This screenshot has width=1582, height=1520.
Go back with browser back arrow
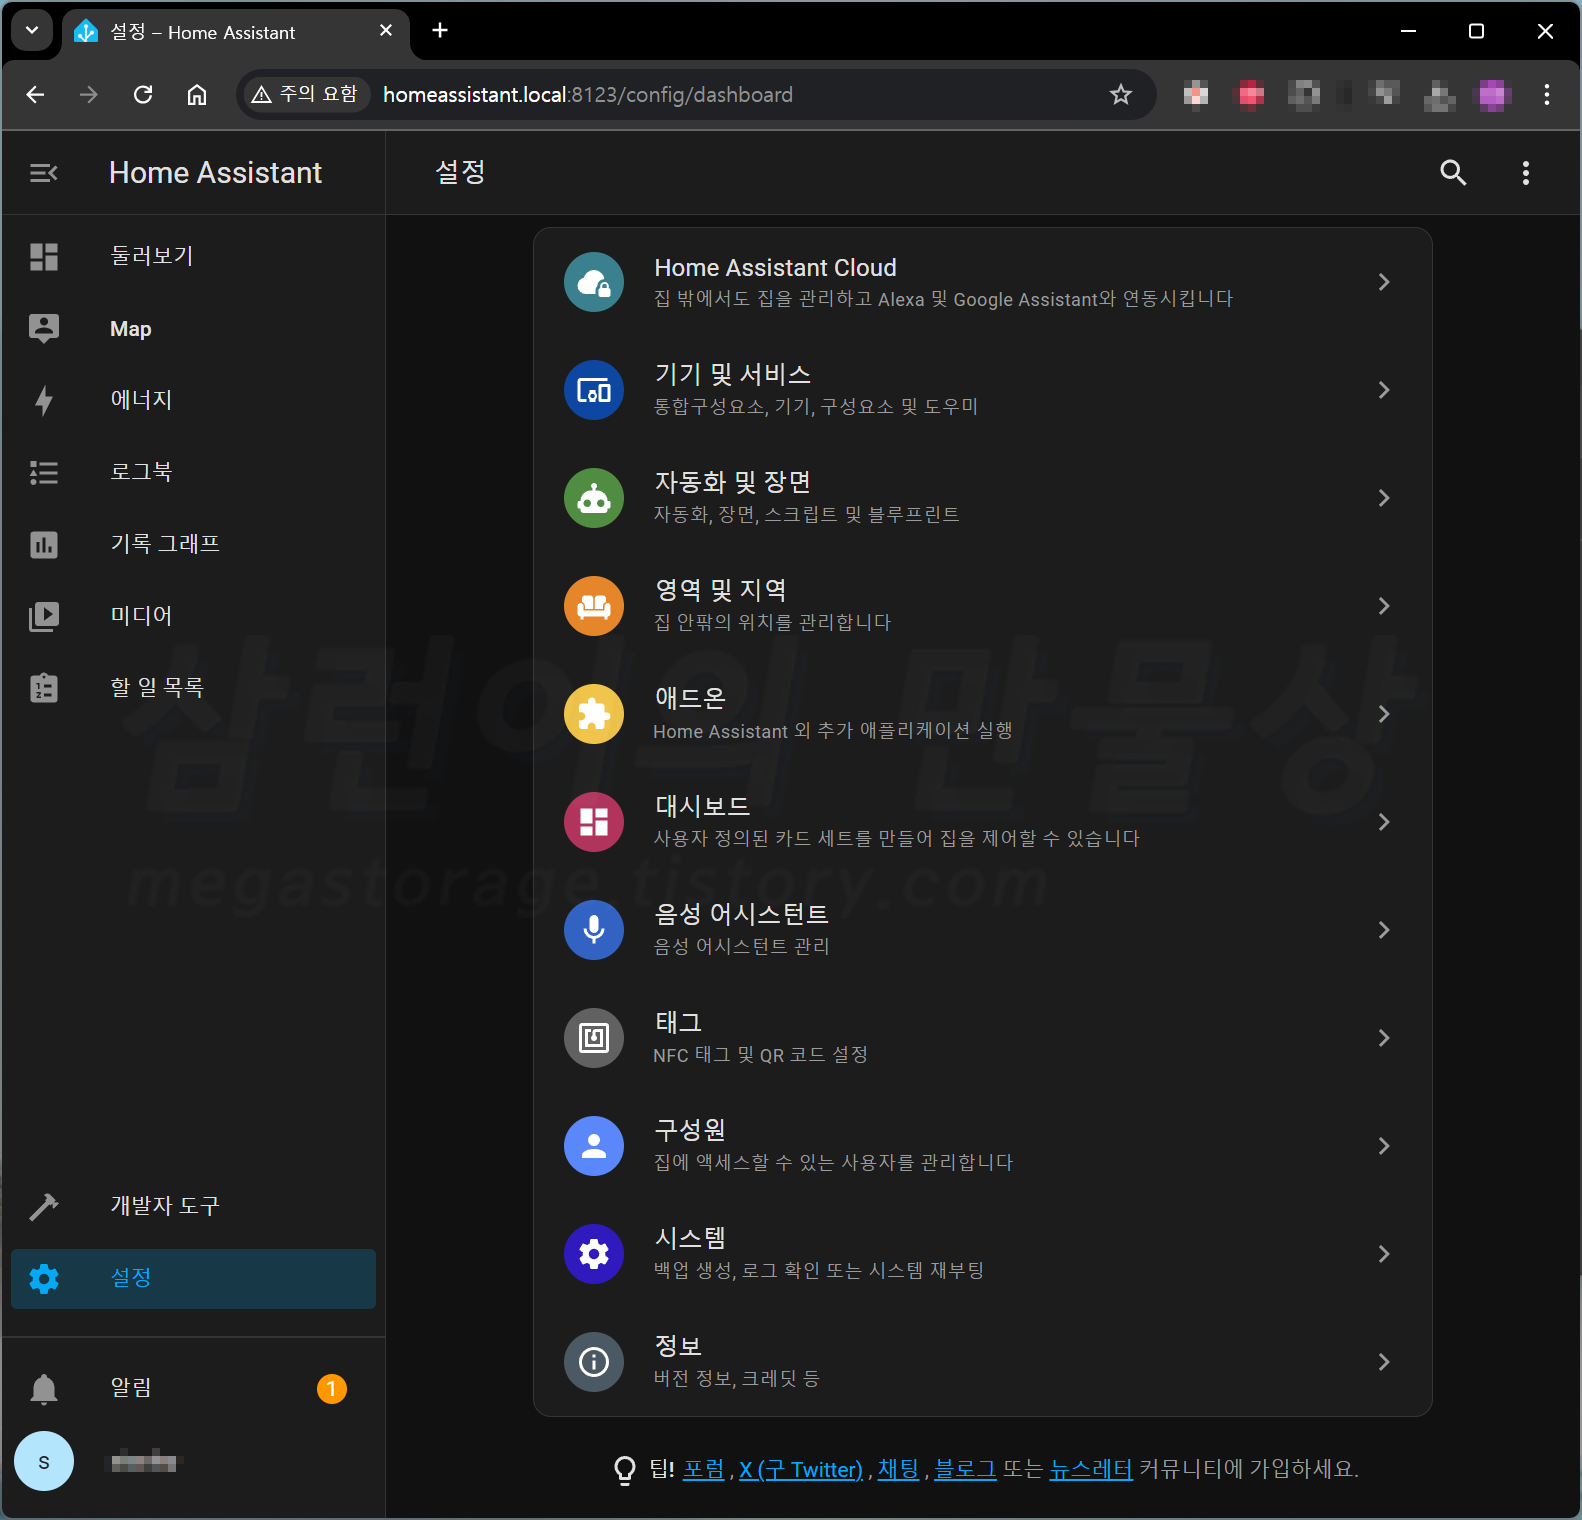click(35, 95)
